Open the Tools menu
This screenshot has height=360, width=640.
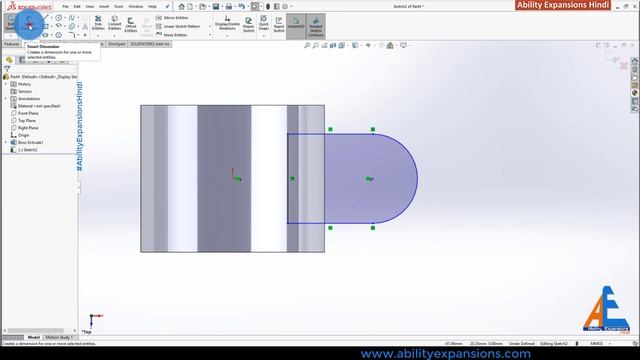pos(118,7)
